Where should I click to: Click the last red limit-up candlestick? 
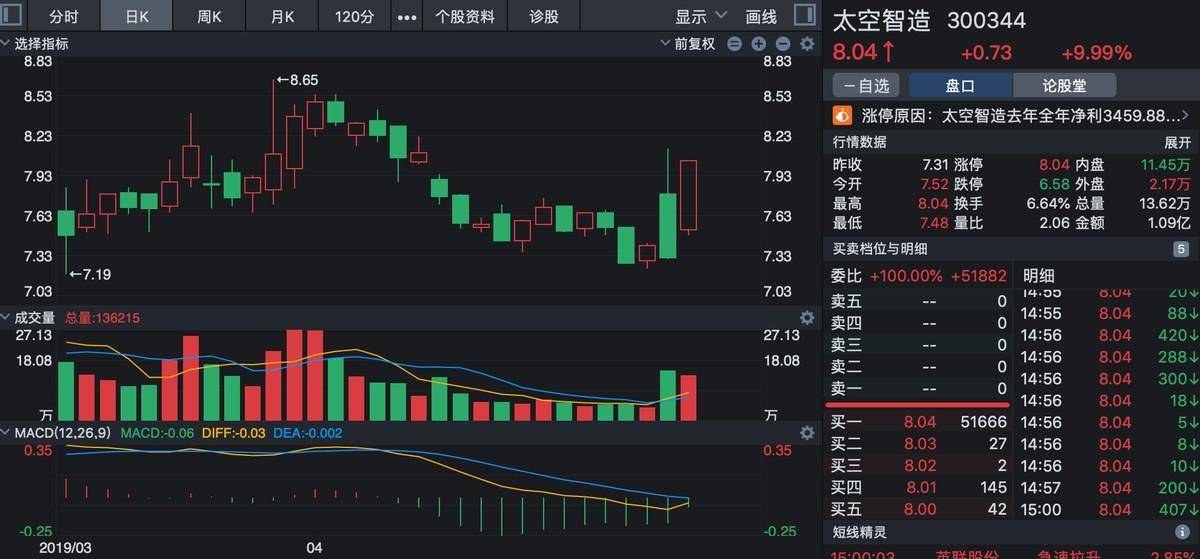[689, 196]
